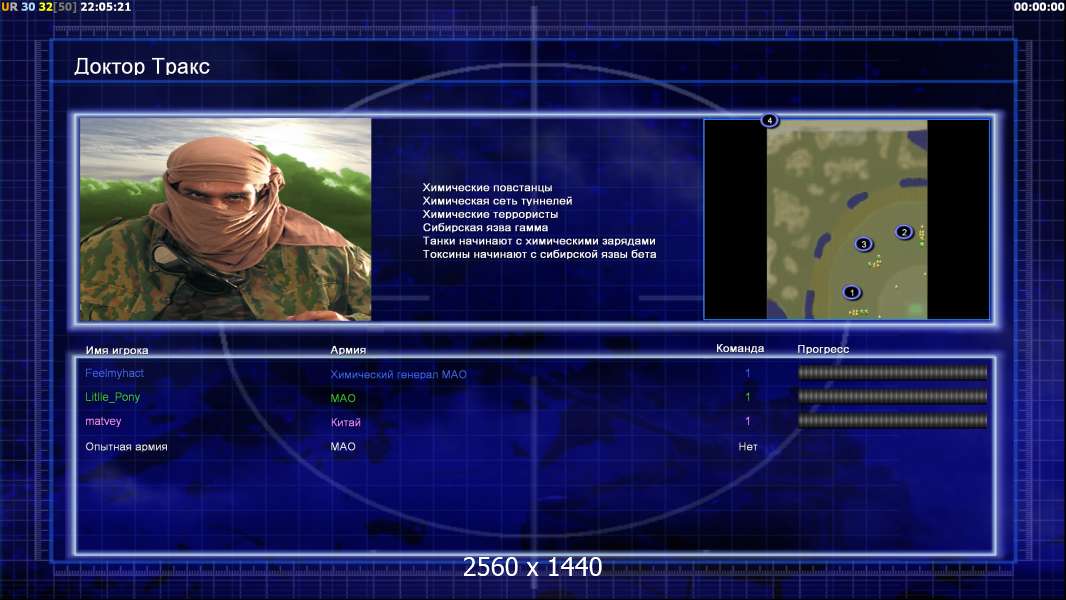
Task: Click matvey's loading progress bar
Action: click(892, 421)
